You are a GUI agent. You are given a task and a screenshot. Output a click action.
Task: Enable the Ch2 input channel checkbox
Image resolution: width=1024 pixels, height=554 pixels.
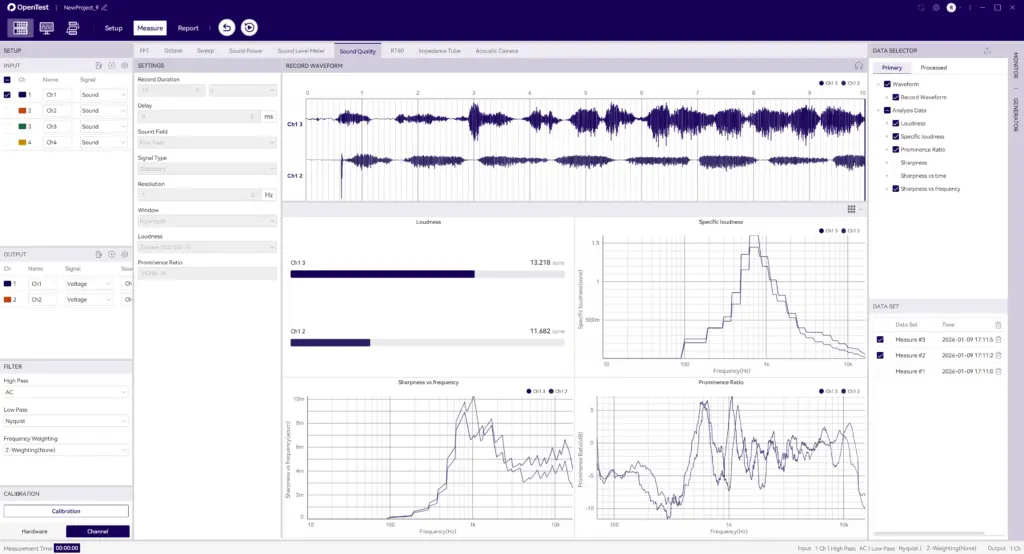(x=8, y=111)
